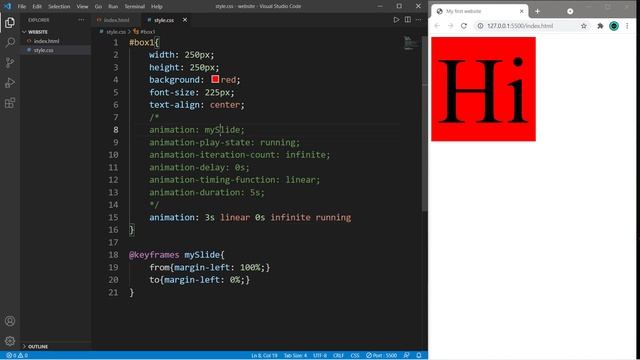Click CSS language mode in status bar

[355, 355]
